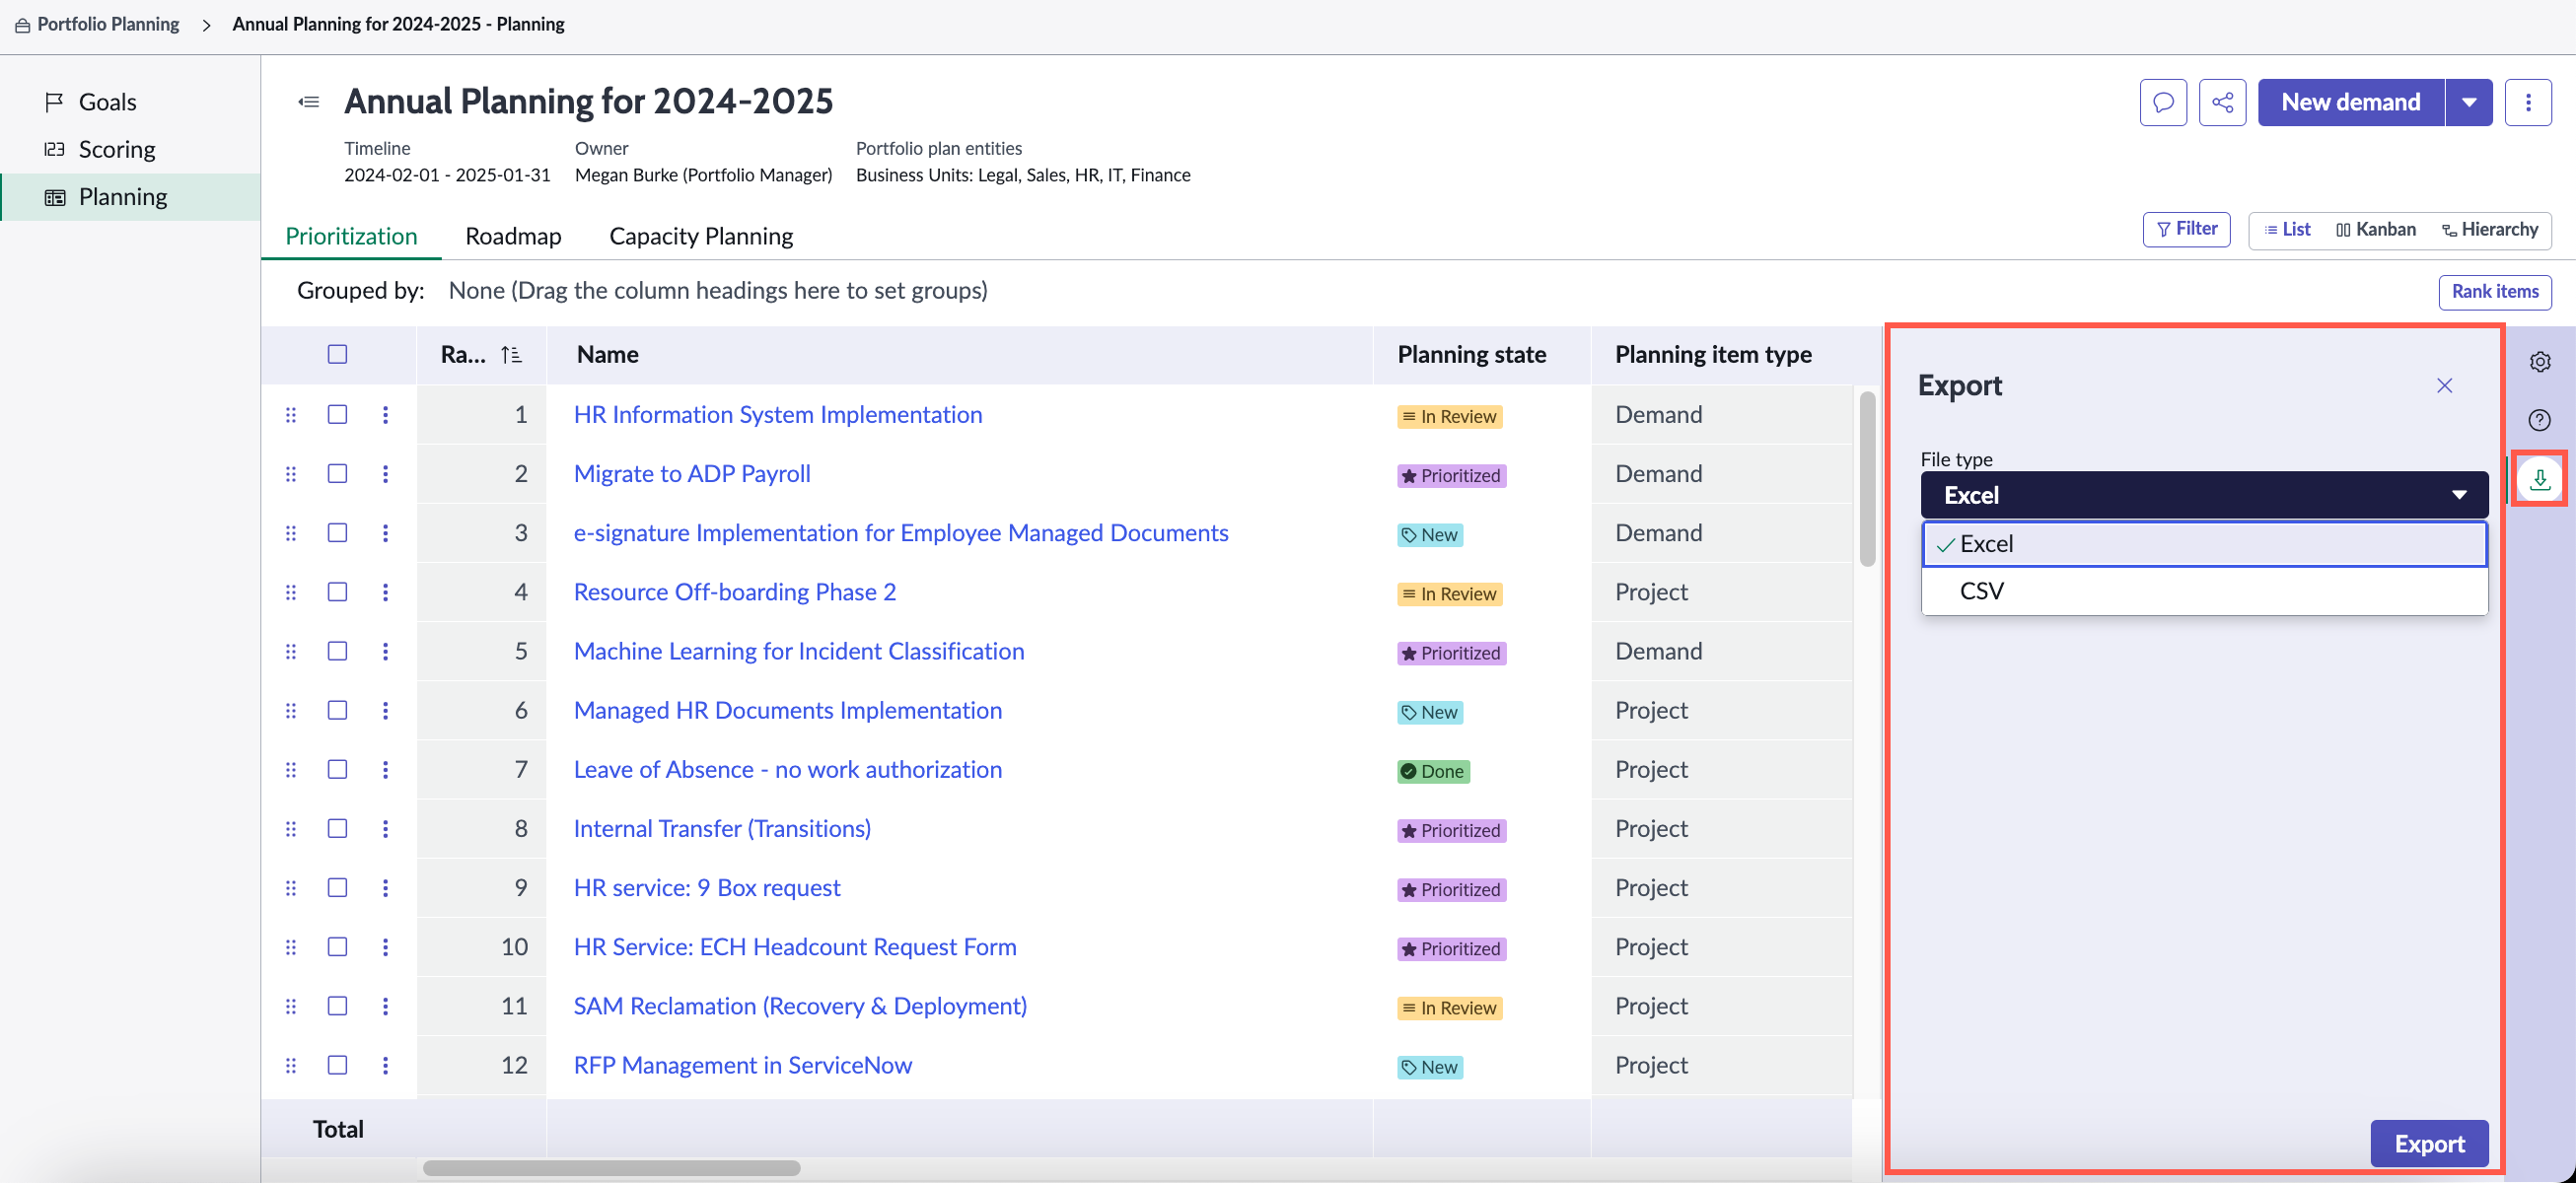Expand the New demand dropdown arrow
The height and width of the screenshot is (1183, 2576).
tap(2469, 102)
